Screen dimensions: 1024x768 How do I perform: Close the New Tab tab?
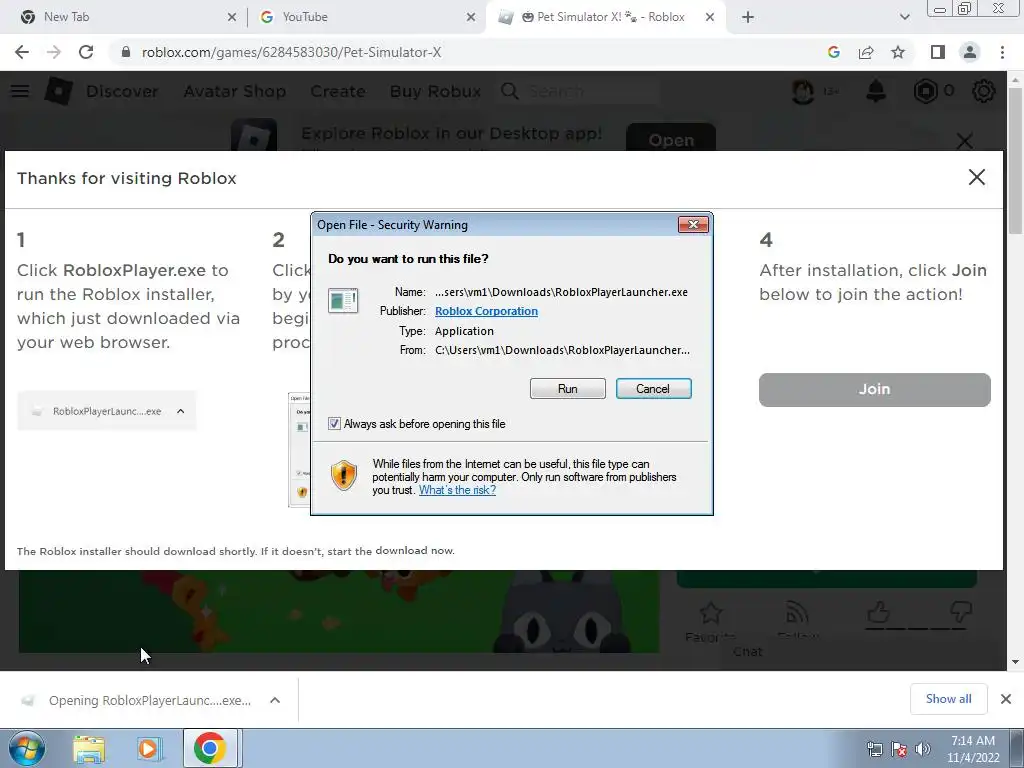232,17
